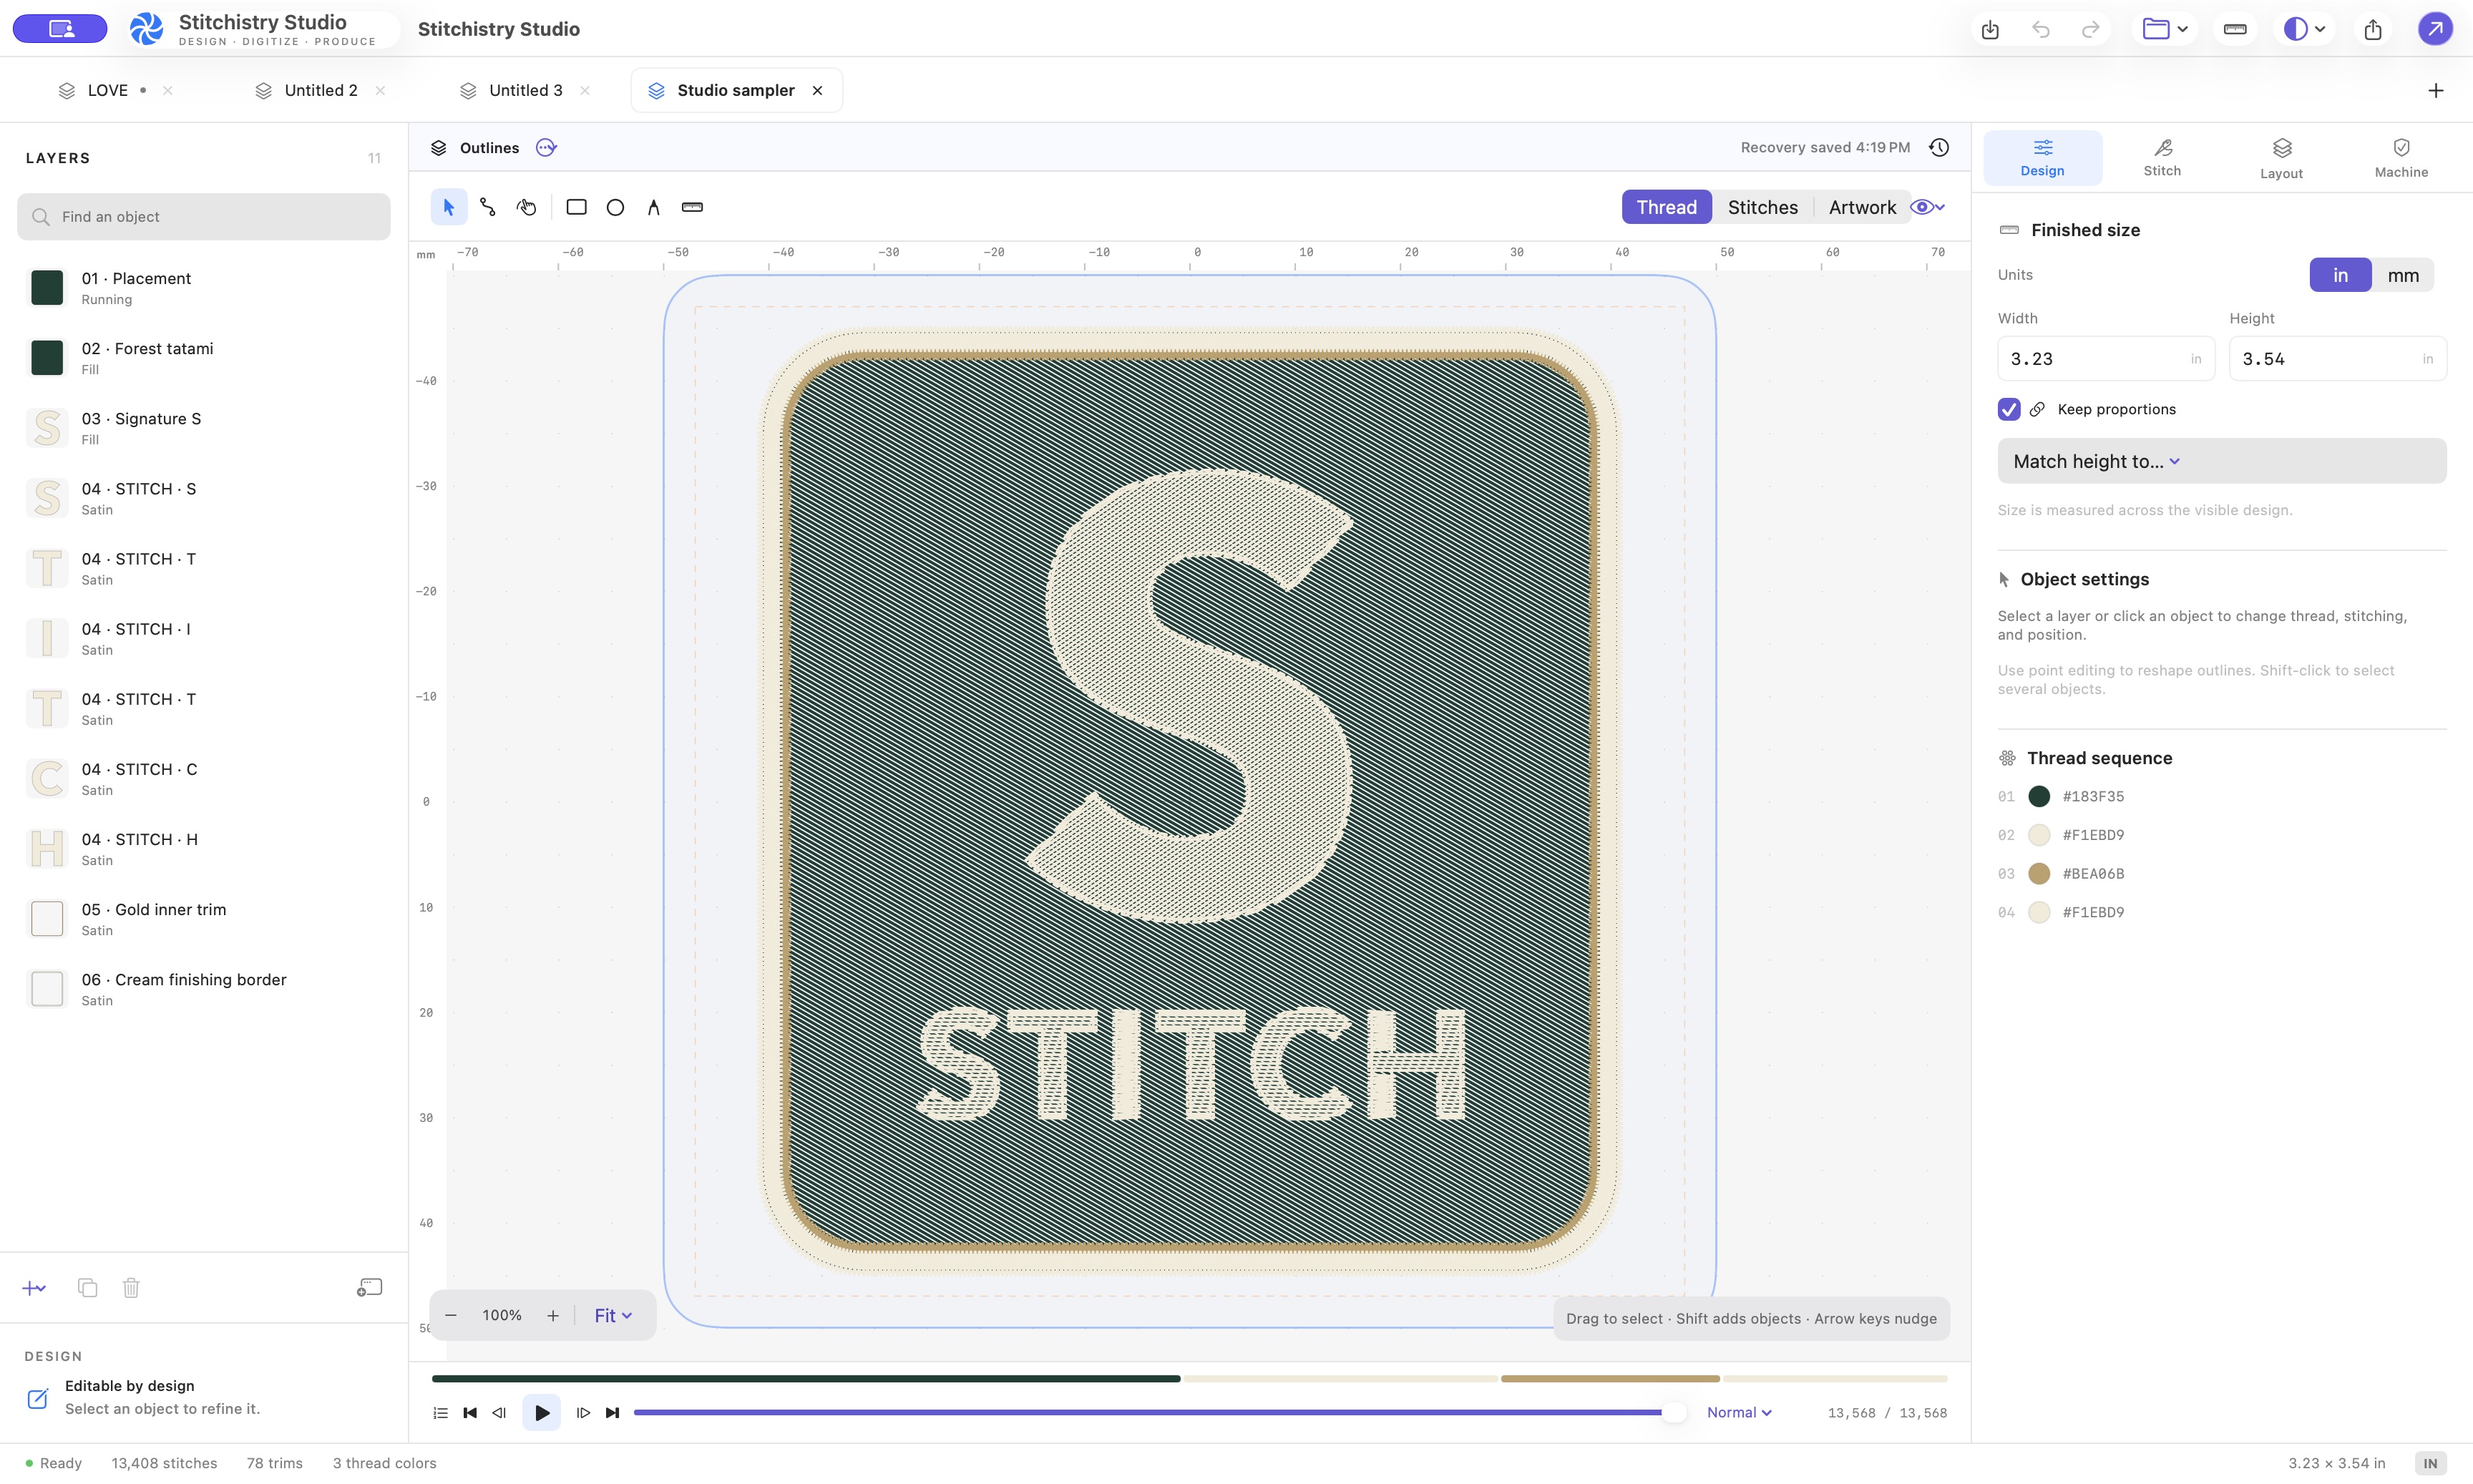Add a new document tab
Viewport: 2473px width, 1484px height.
click(x=2436, y=91)
